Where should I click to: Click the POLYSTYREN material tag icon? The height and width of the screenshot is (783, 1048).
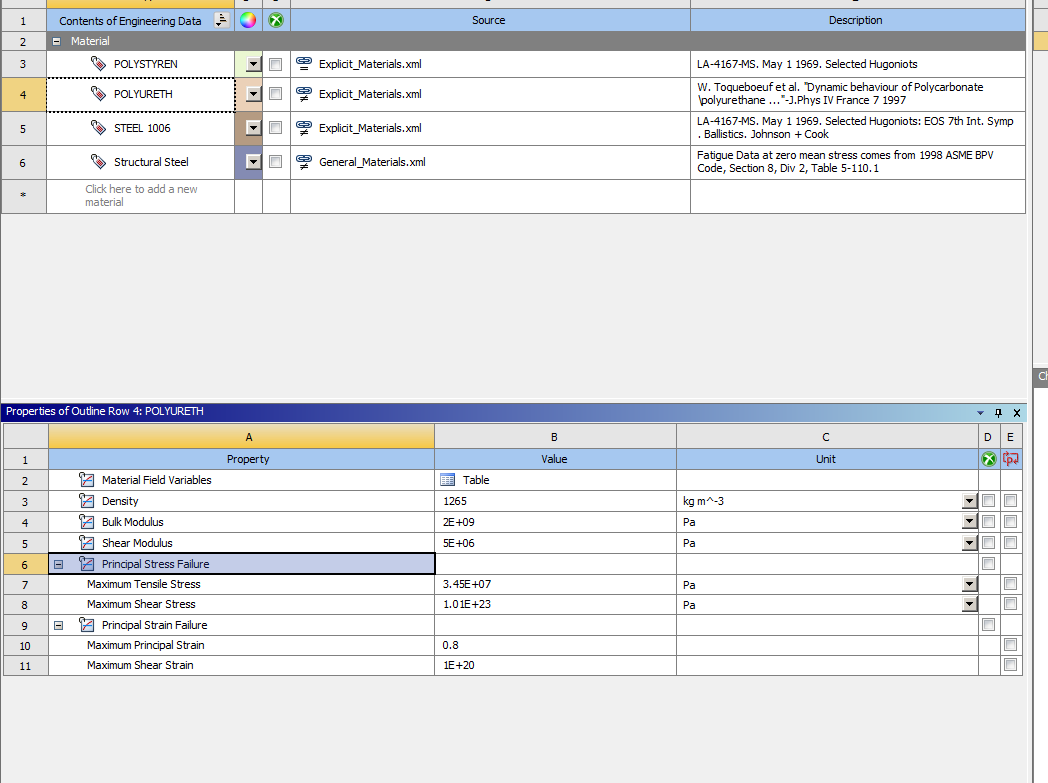point(98,64)
